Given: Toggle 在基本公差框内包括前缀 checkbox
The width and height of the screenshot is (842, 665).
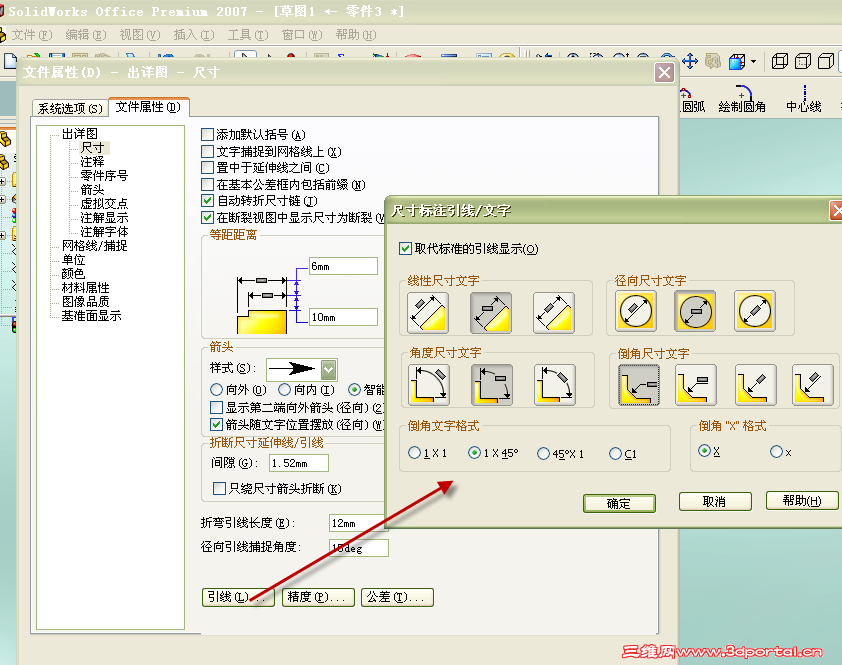Looking at the screenshot, I should (207, 185).
